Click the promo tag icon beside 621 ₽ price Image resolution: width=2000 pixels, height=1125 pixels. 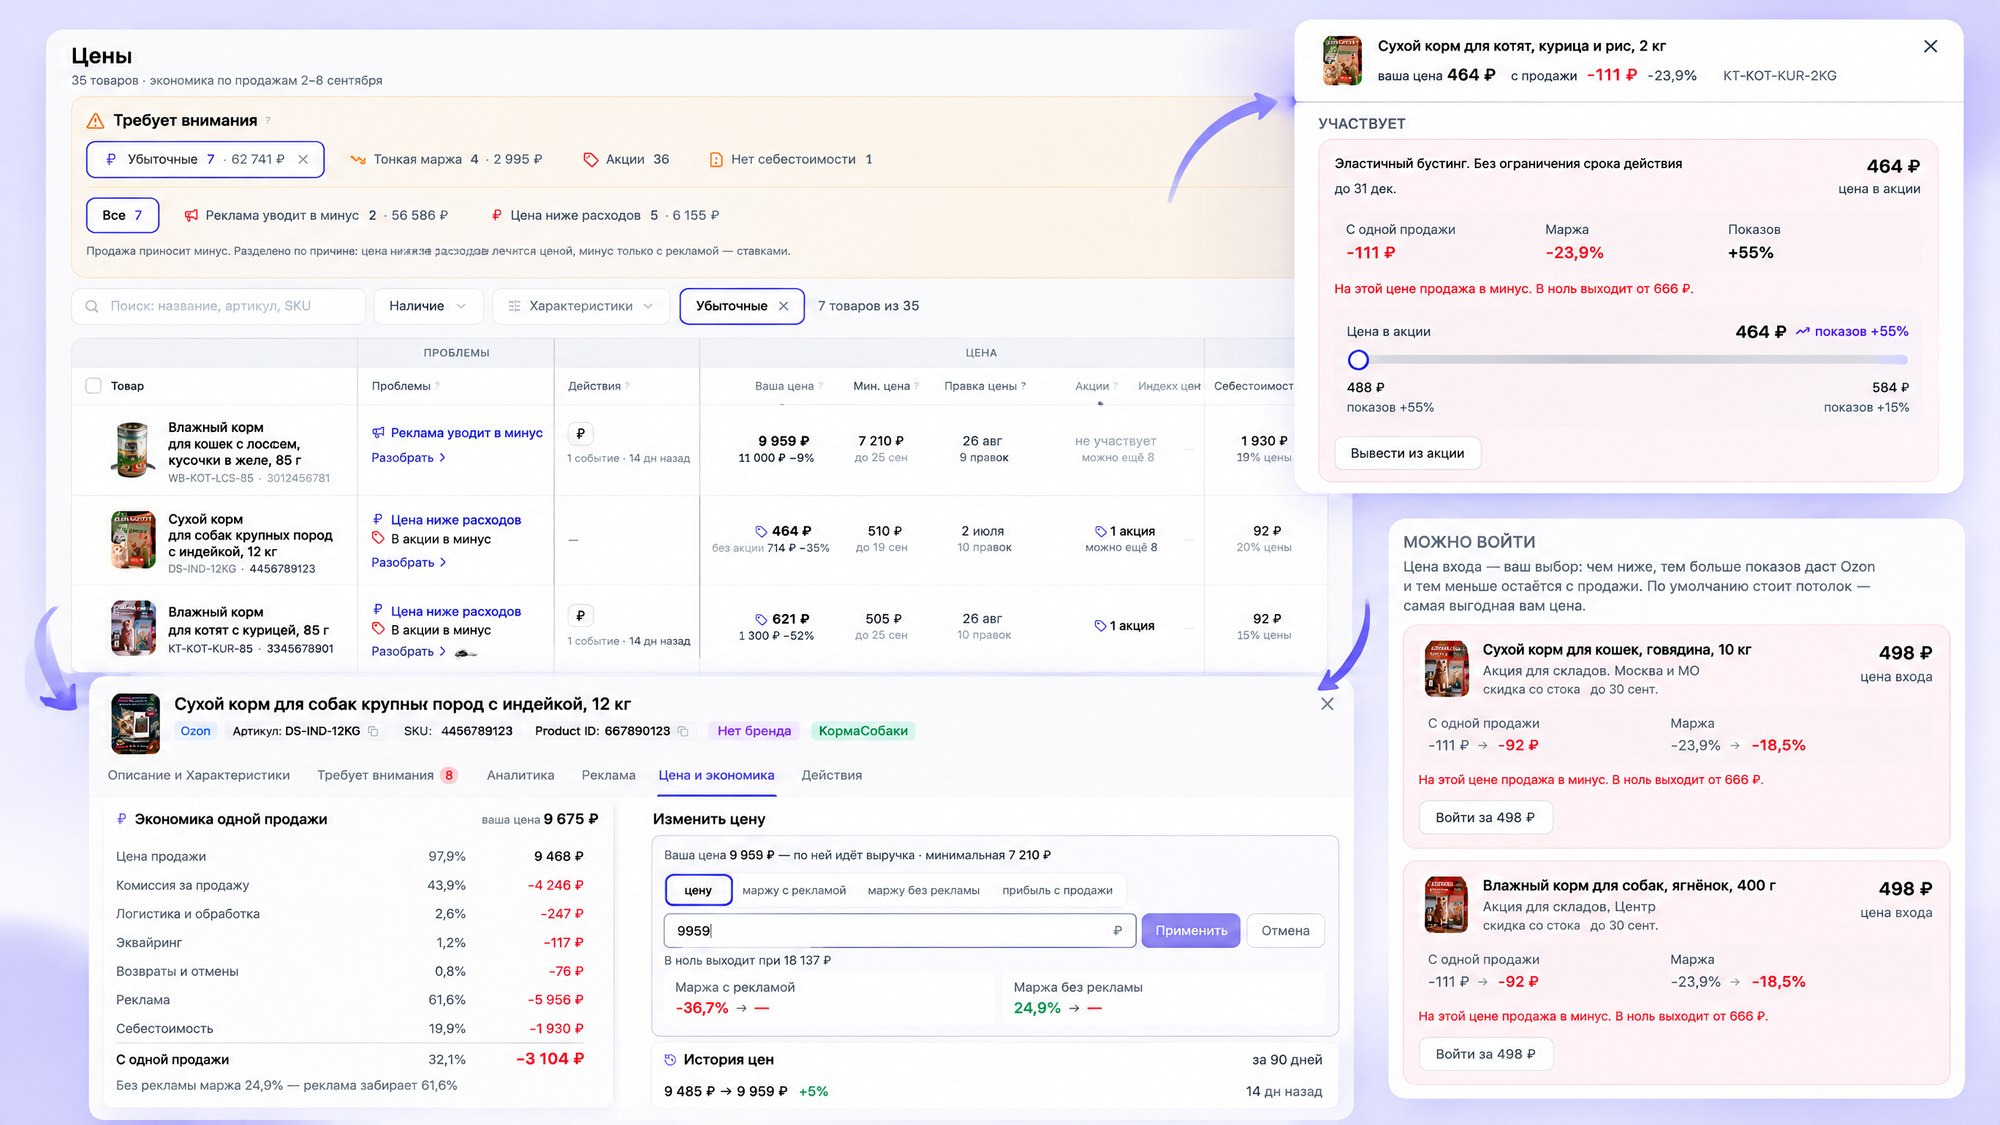pyautogui.click(x=761, y=619)
